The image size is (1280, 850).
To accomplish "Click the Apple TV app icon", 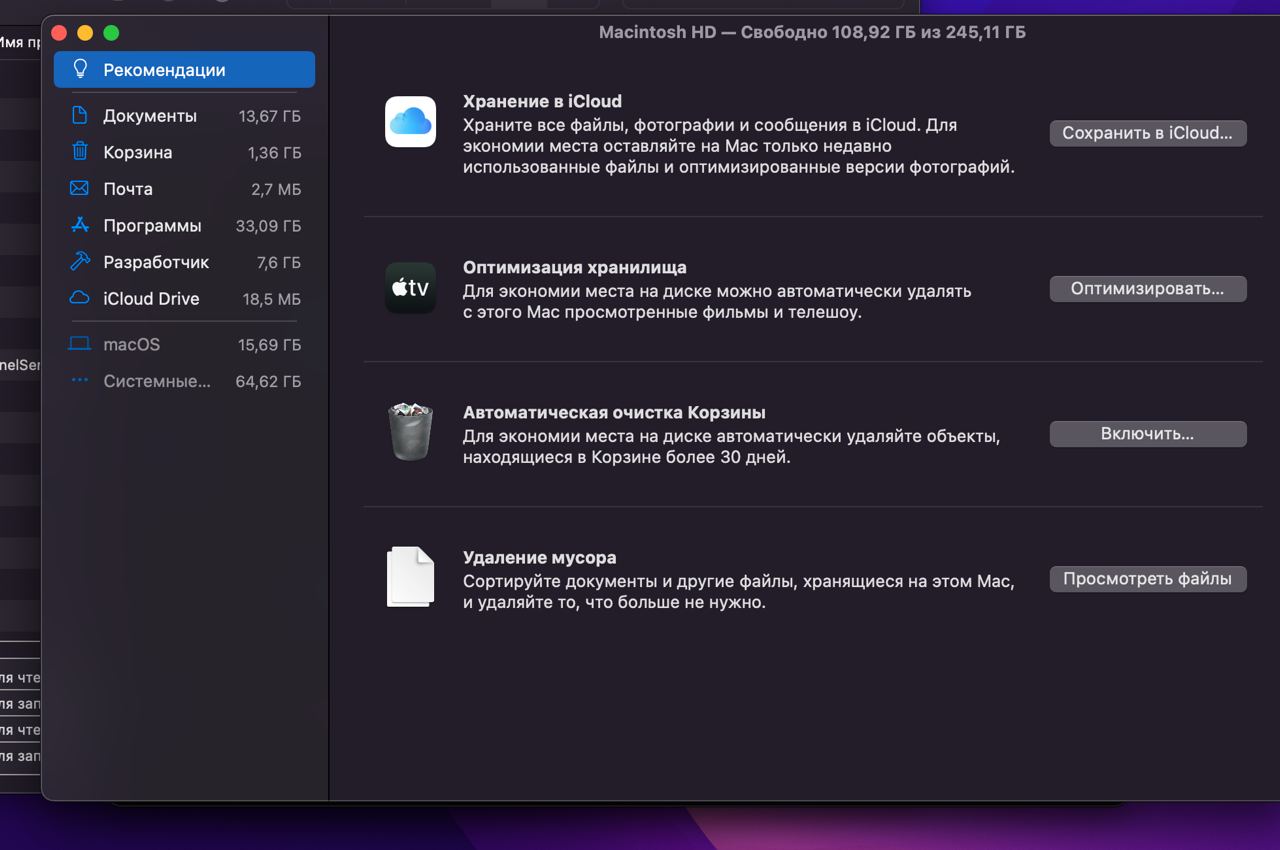I will click(x=410, y=288).
